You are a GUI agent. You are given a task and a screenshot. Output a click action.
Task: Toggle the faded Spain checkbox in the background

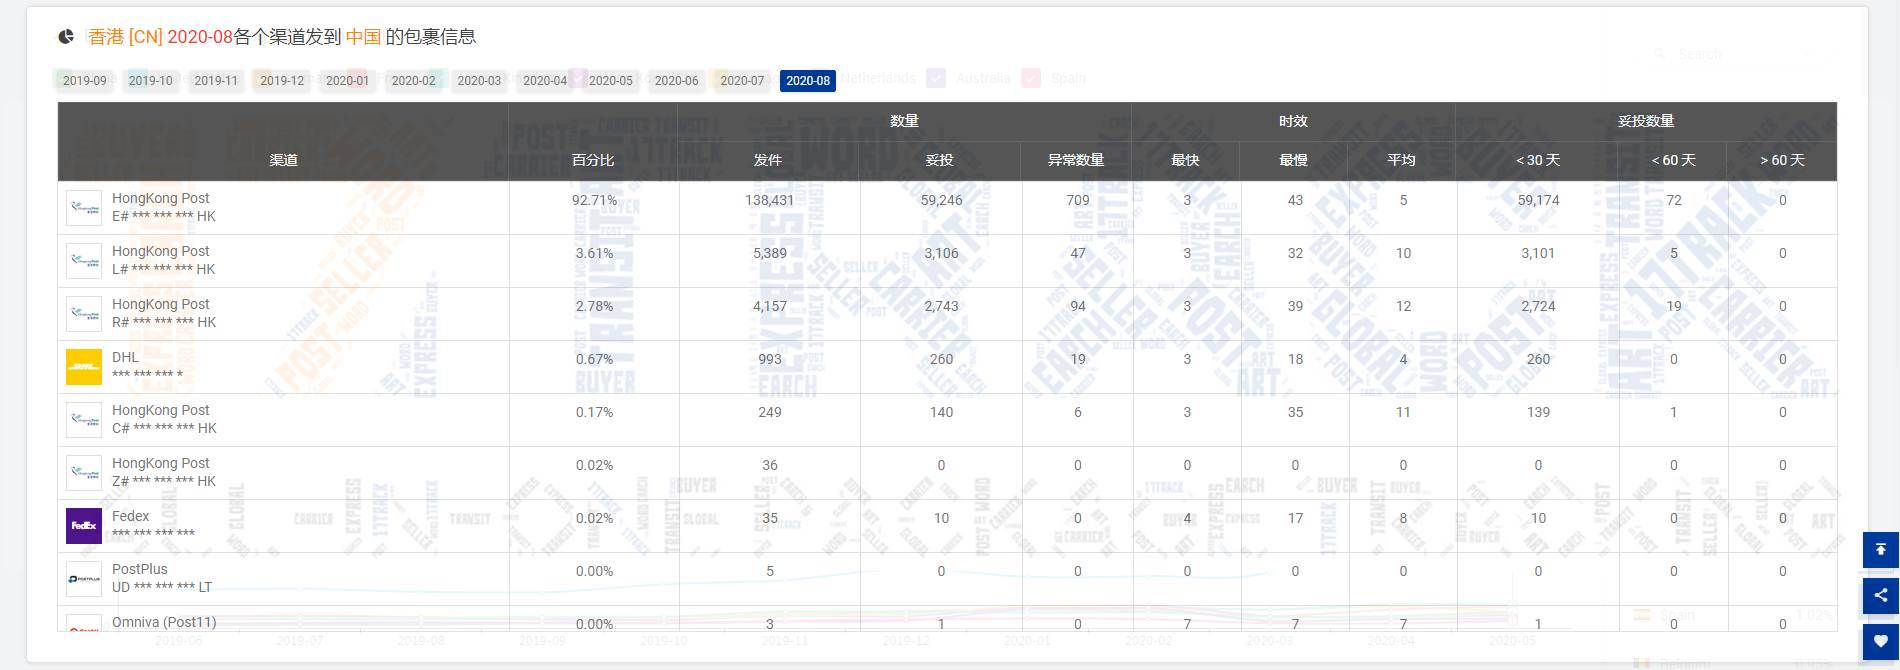pyautogui.click(x=1031, y=78)
